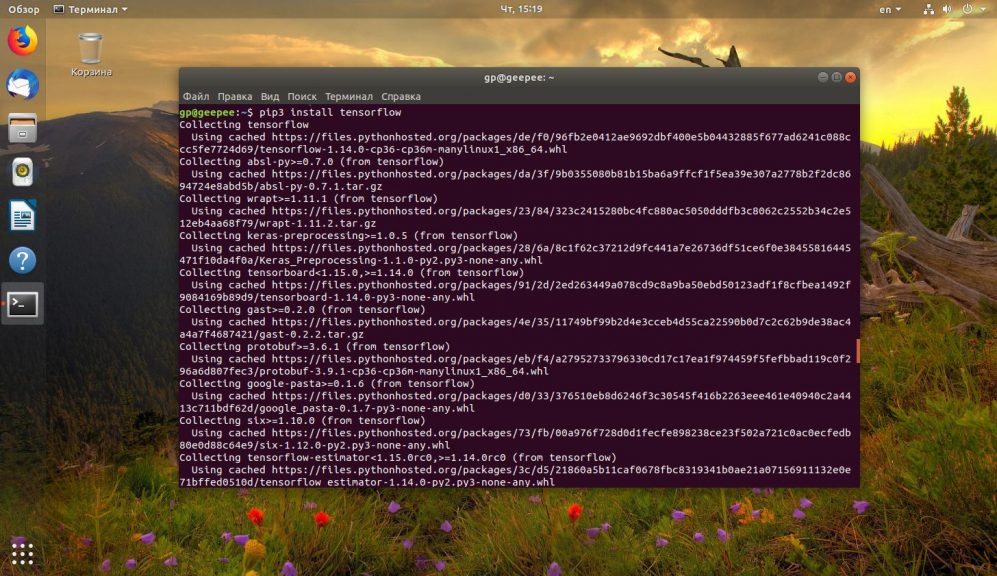Maximize the terminal window
The width and height of the screenshot is (997, 576).
point(837,77)
